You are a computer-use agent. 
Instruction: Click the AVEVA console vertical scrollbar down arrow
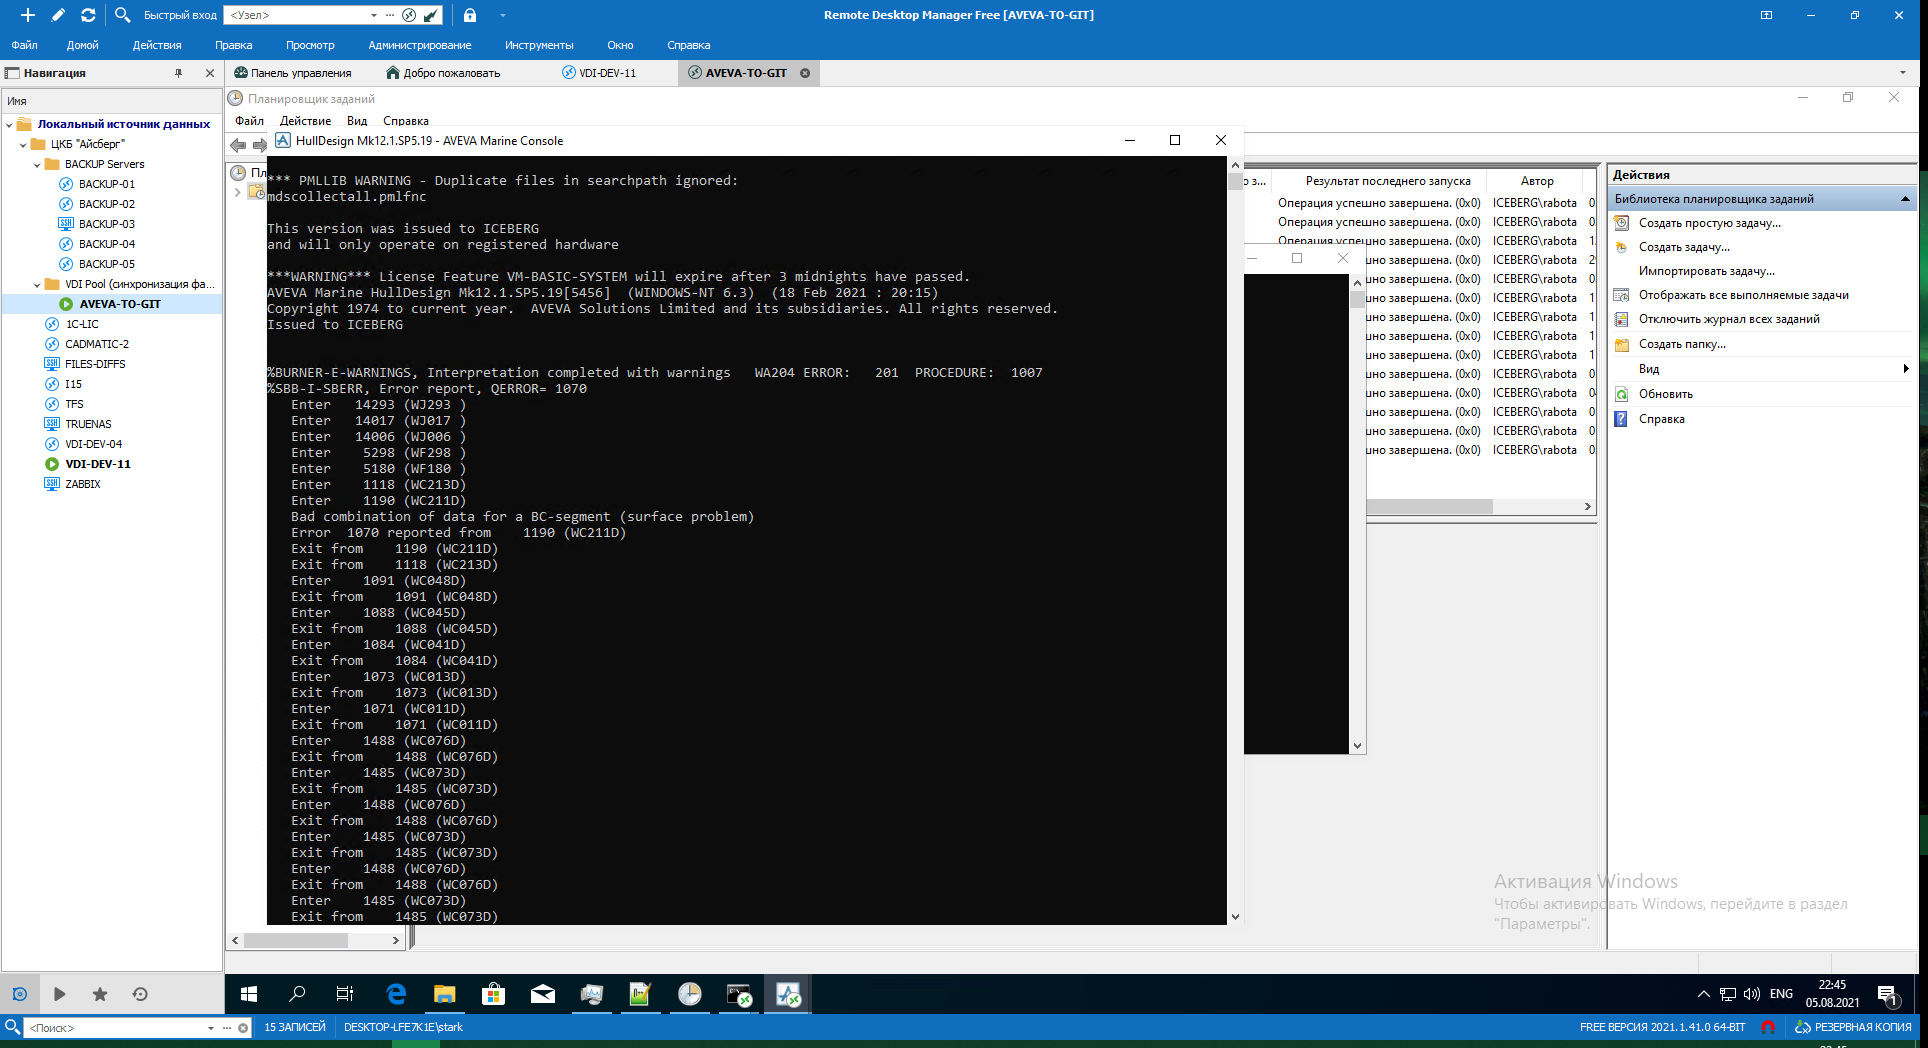[x=1235, y=916]
